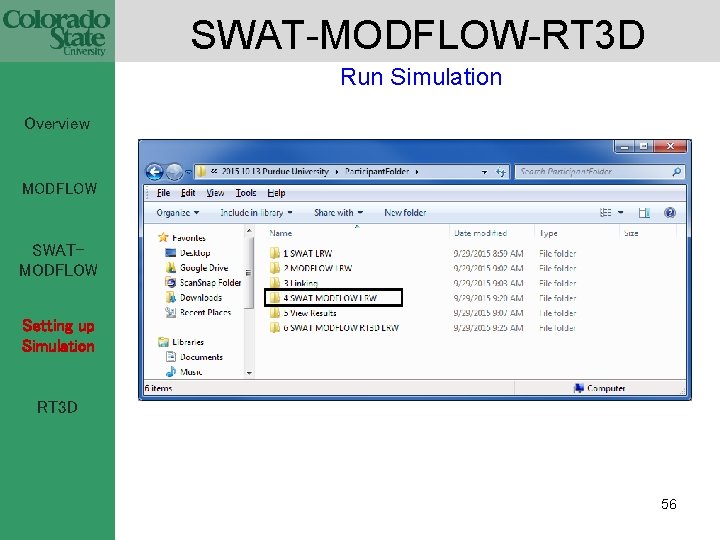
Task: Go back with the Explorer back arrow
Action: pos(155,172)
